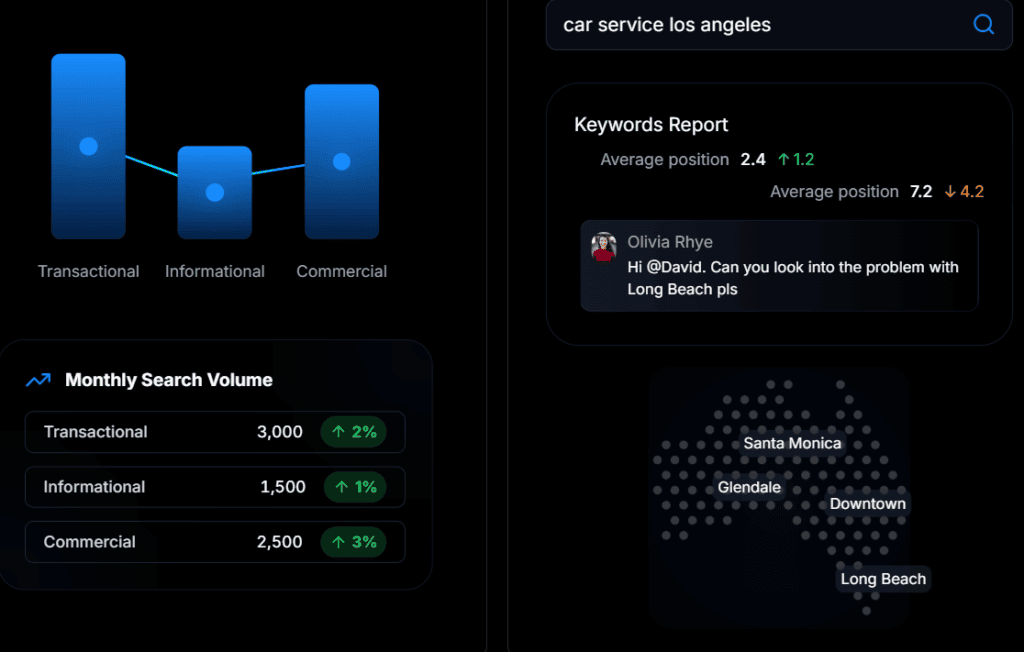
Task: Click the search magnifier icon
Action: point(983,24)
